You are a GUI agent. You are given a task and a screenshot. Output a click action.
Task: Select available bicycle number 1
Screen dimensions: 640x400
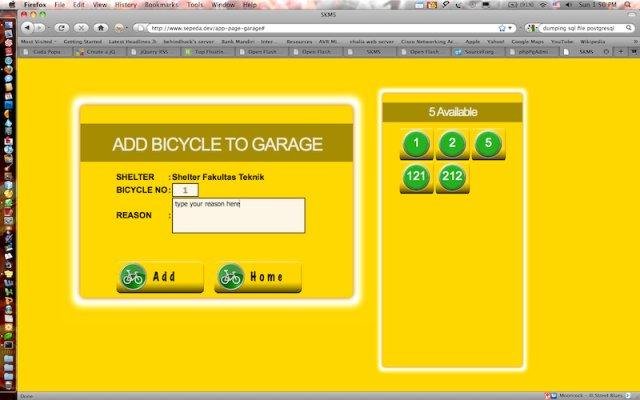pos(416,143)
